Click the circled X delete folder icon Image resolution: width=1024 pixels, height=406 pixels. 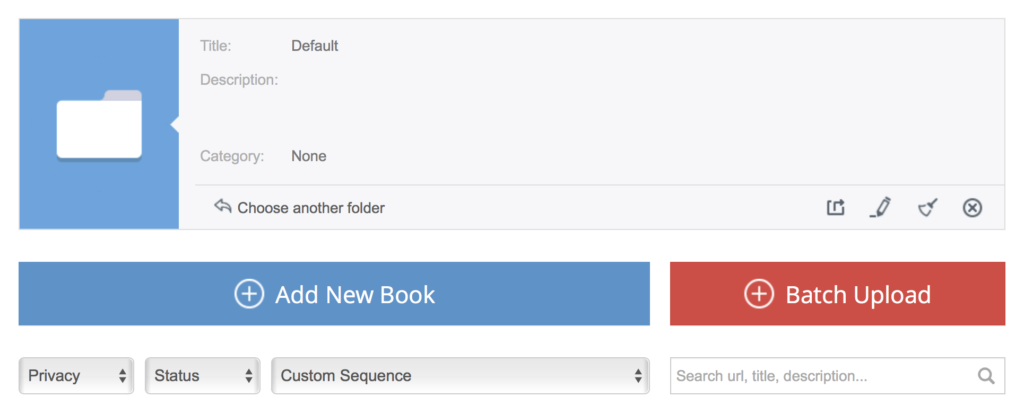pyautogui.click(x=972, y=208)
